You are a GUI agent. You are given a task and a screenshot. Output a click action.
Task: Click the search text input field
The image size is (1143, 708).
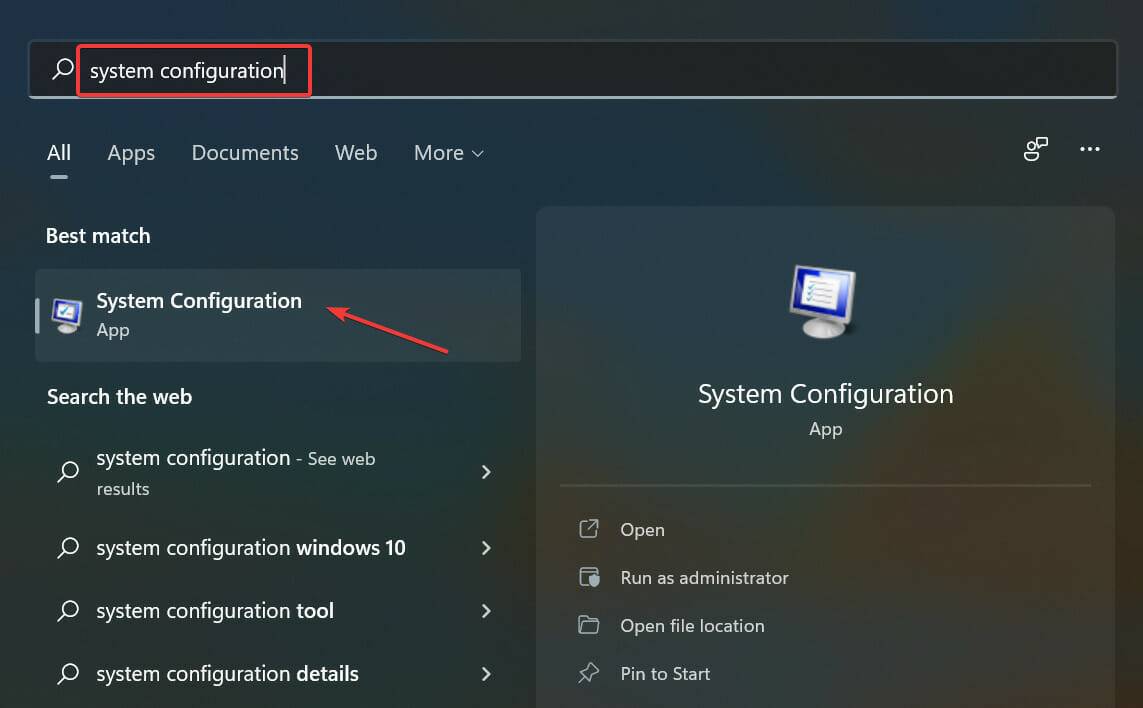(x=600, y=70)
